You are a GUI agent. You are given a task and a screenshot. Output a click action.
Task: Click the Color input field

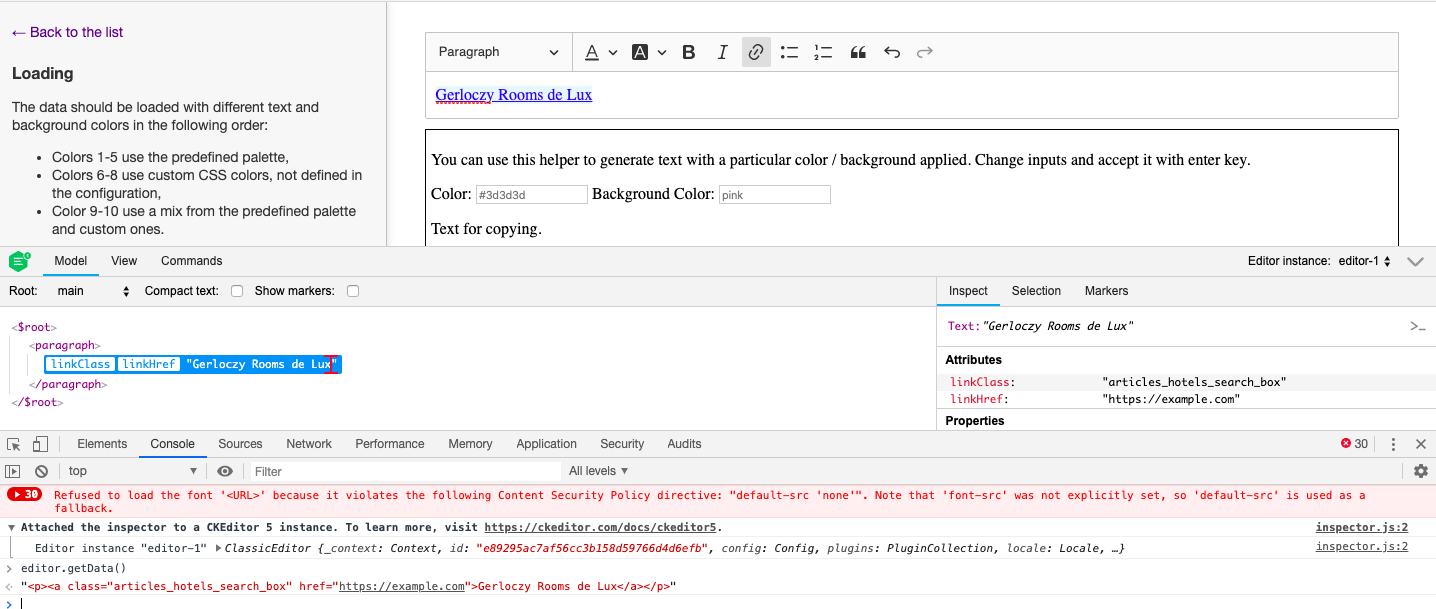[530, 195]
